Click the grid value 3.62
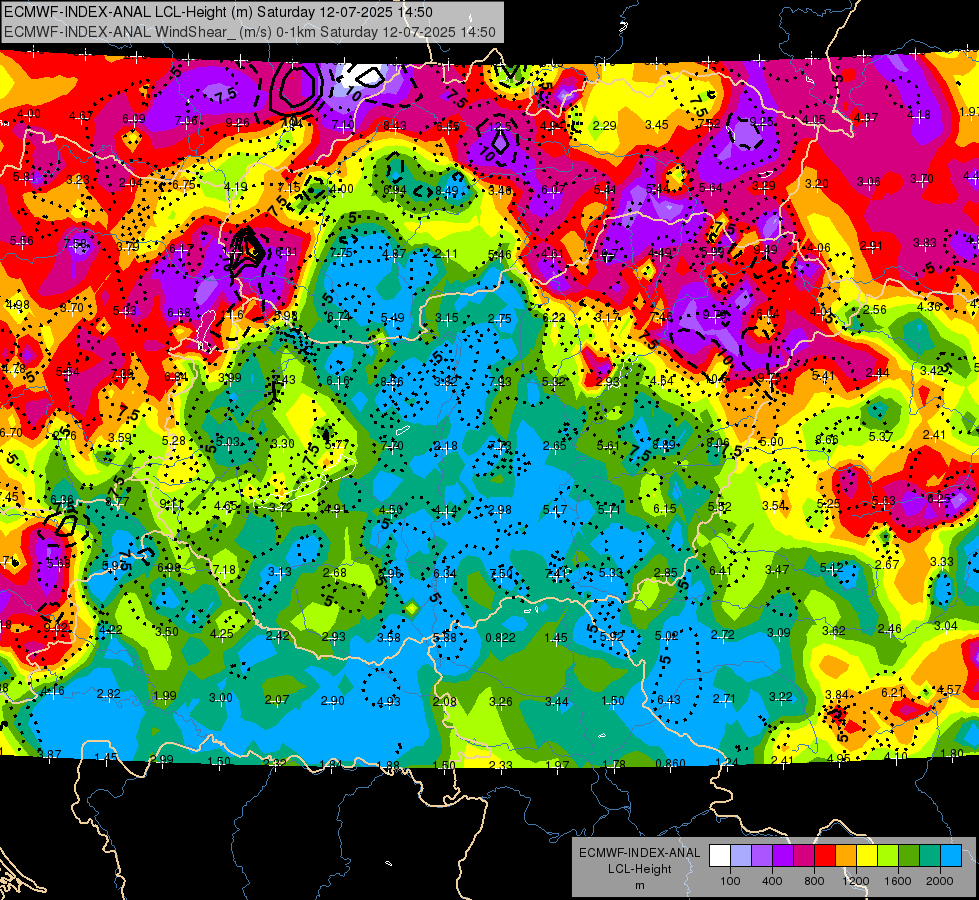The width and height of the screenshot is (979, 900). 834,631
